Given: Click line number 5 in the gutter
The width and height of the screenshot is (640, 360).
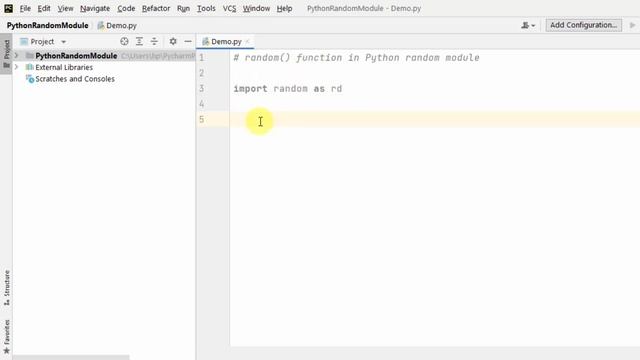Looking at the screenshot, I should [x=201, y=119].
